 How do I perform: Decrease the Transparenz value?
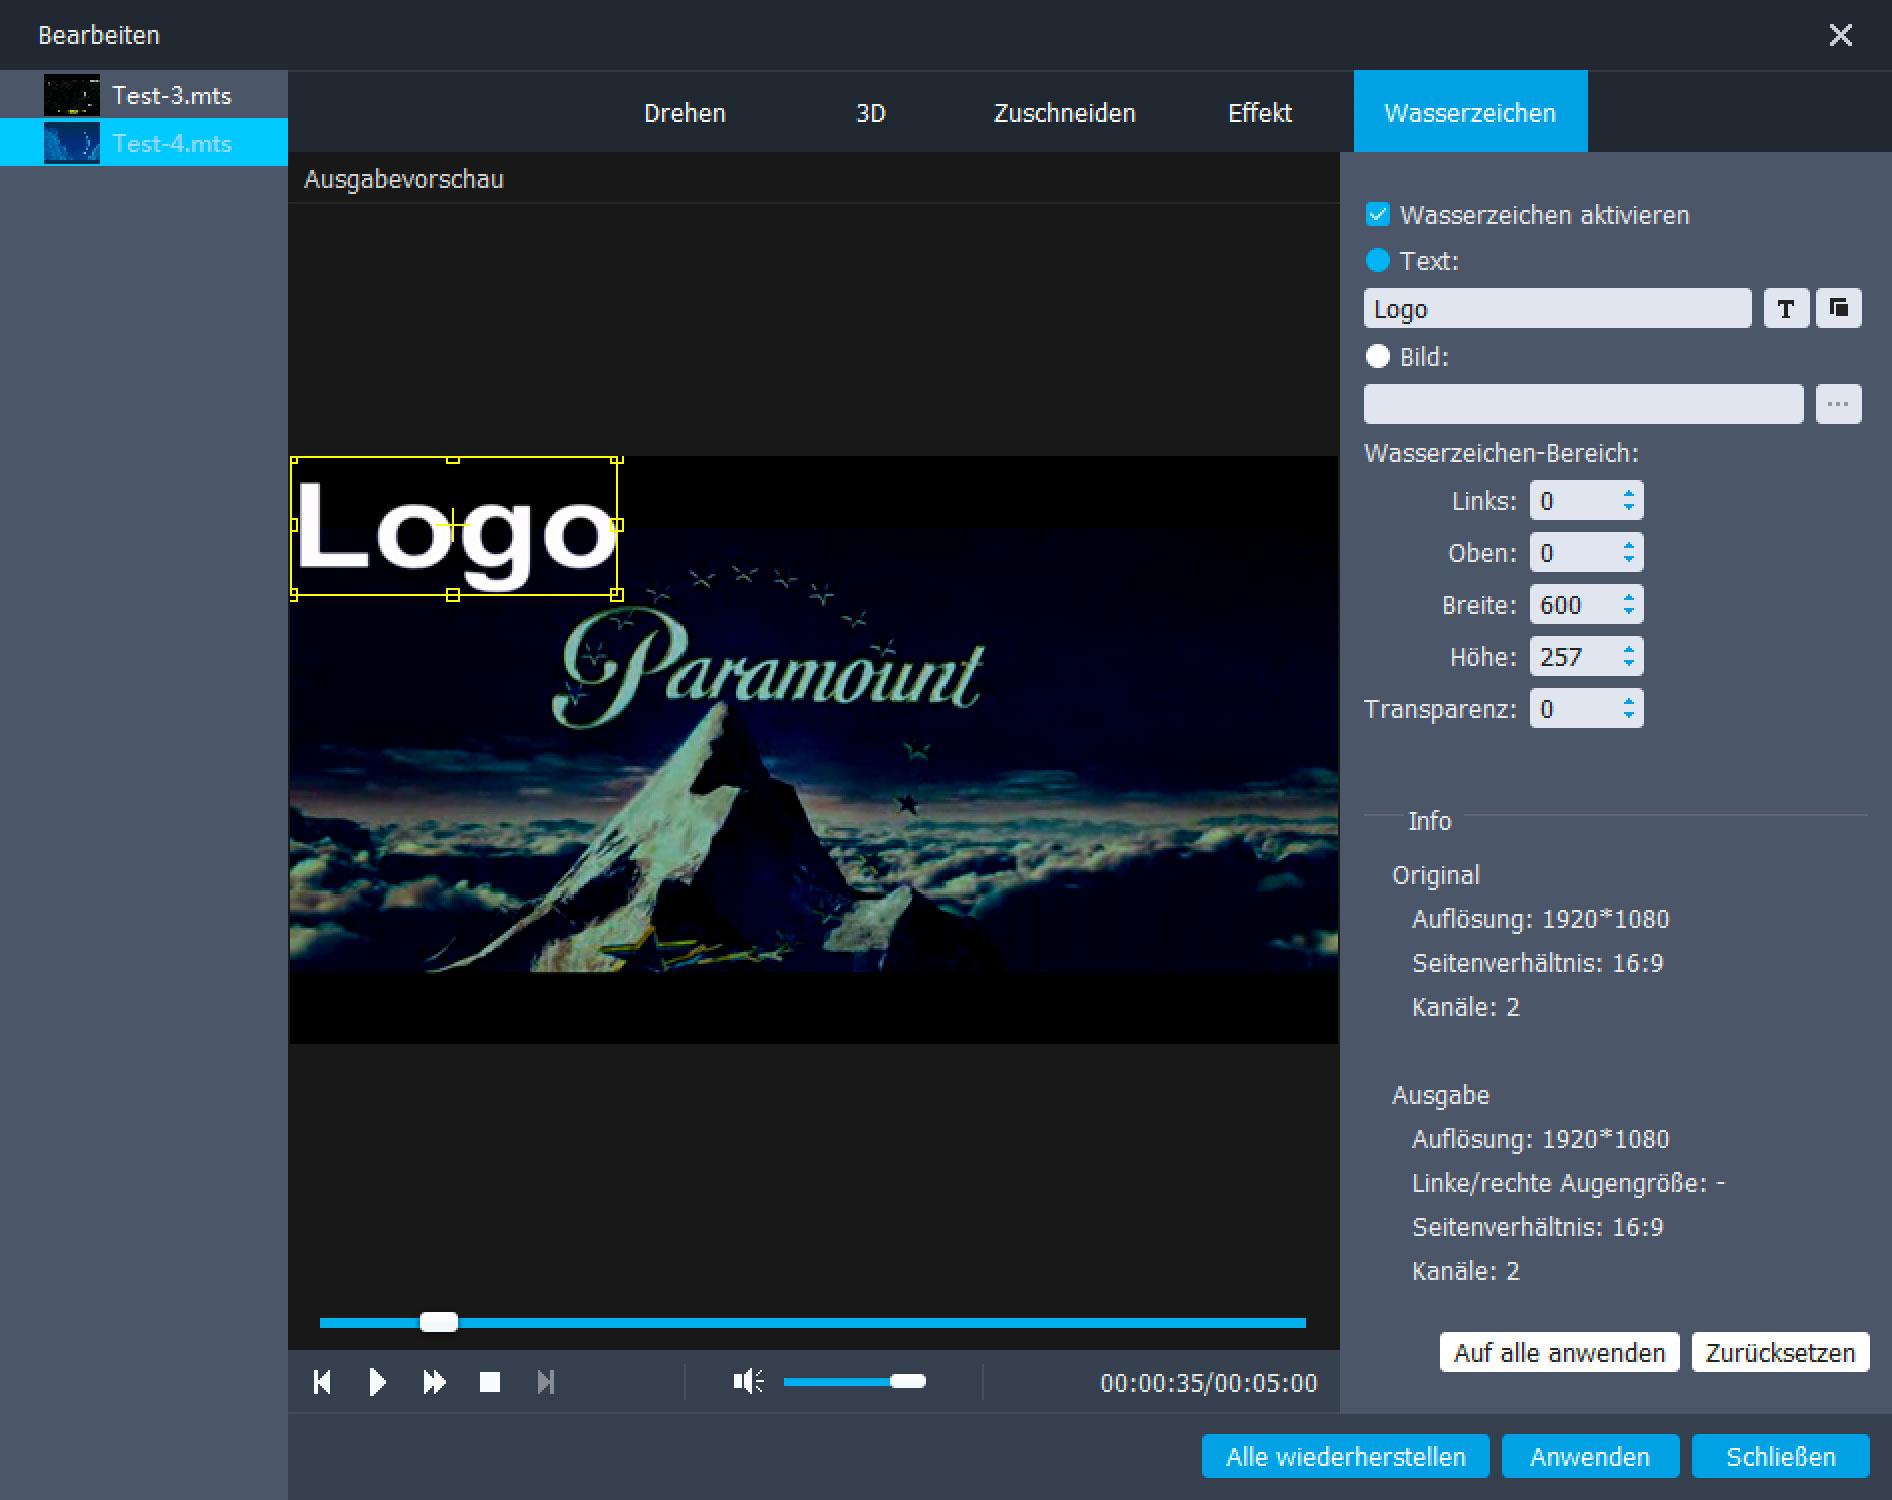click(1629, 716)
